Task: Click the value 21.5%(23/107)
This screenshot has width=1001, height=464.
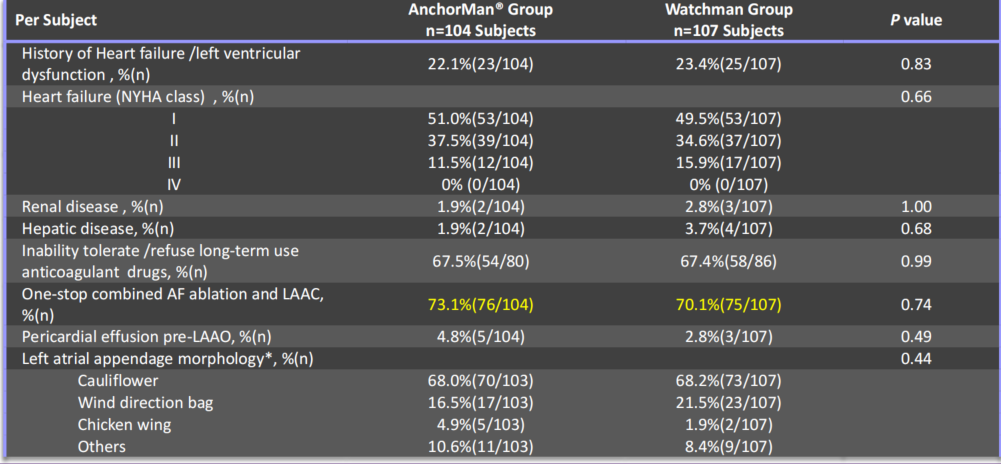Action: pyautogui.click(x=728, y=403)
